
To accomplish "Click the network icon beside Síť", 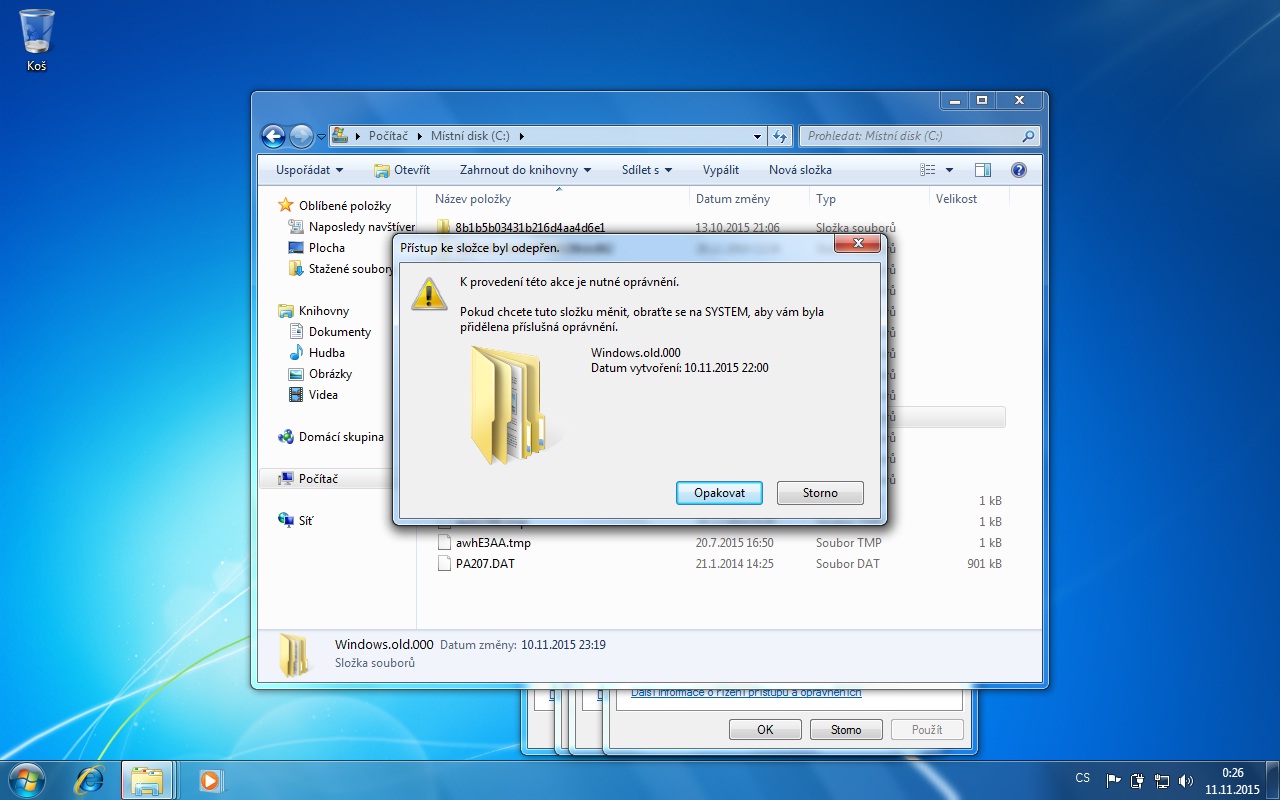I will point(285,521).
